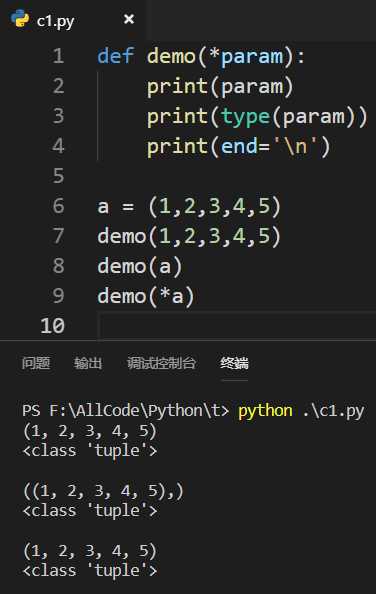Click the 'demo(1,2,3,4,5)' call line

click(189, 236)
